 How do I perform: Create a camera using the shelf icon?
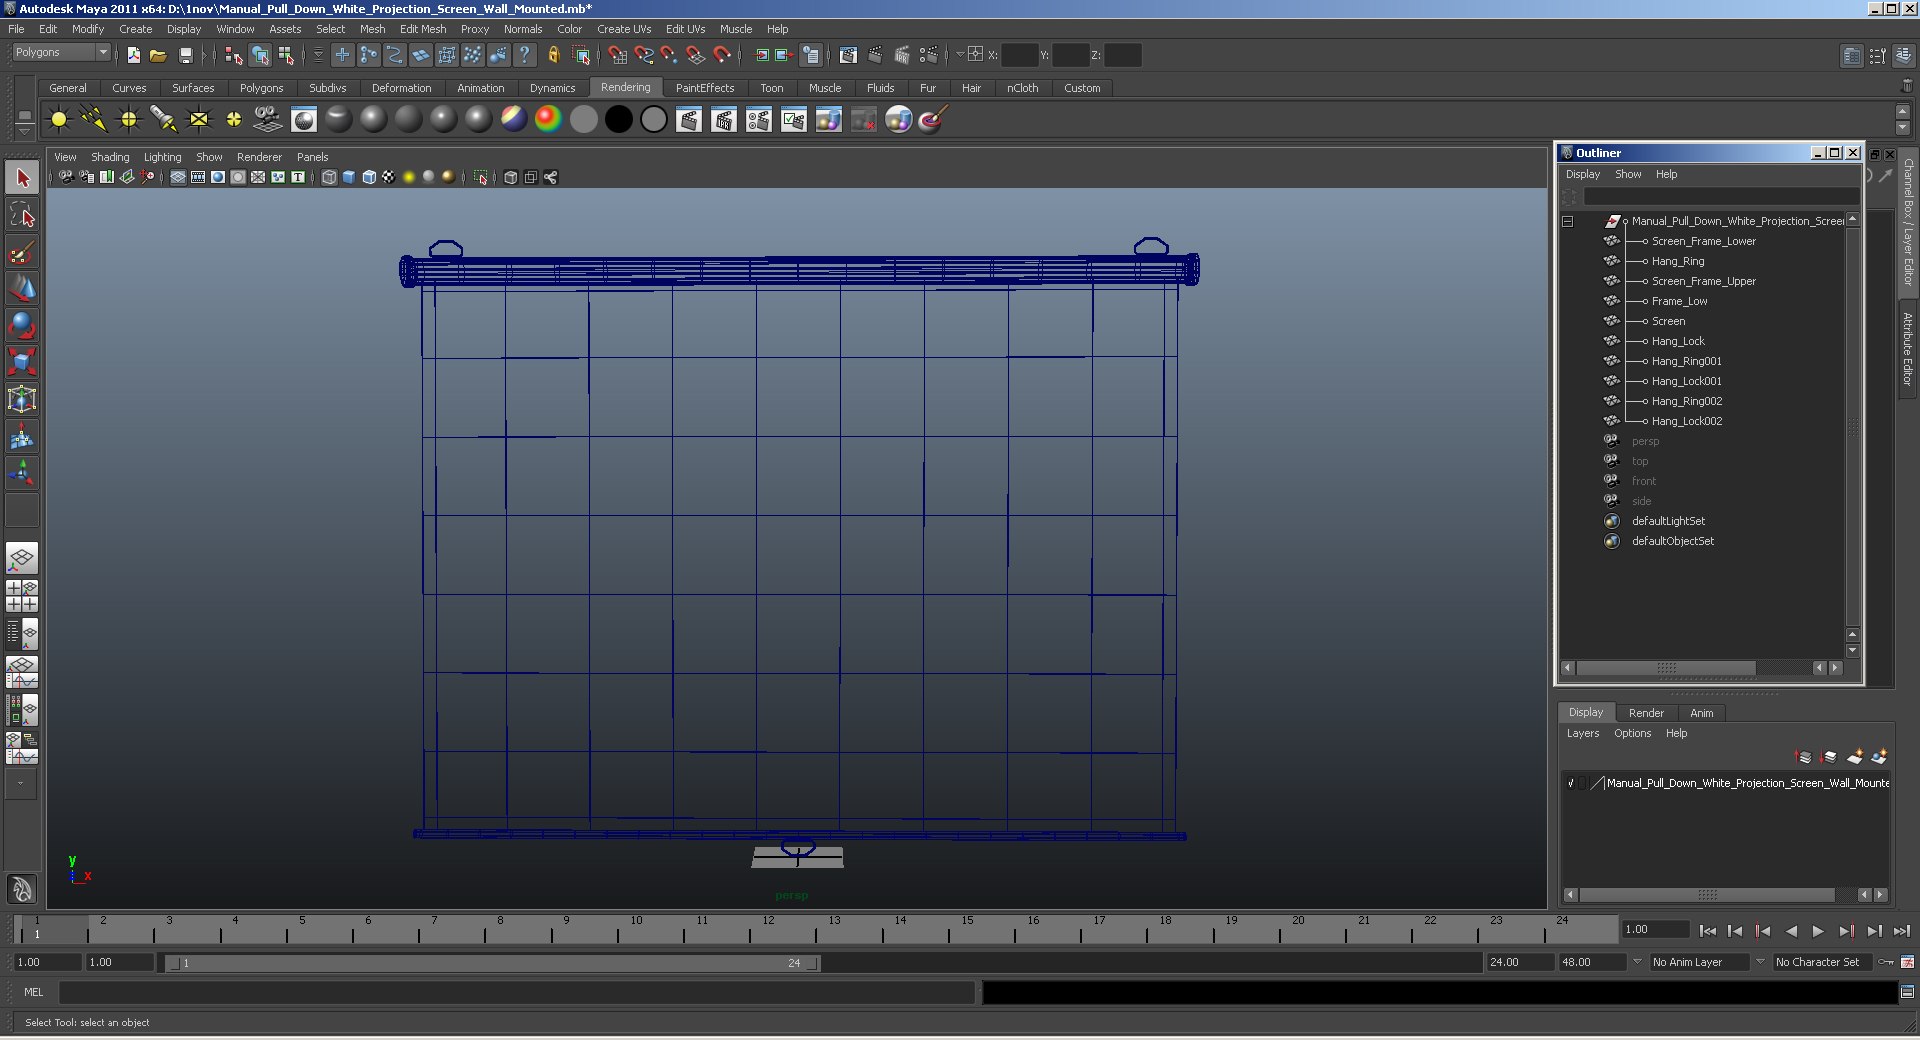point(268,120)
